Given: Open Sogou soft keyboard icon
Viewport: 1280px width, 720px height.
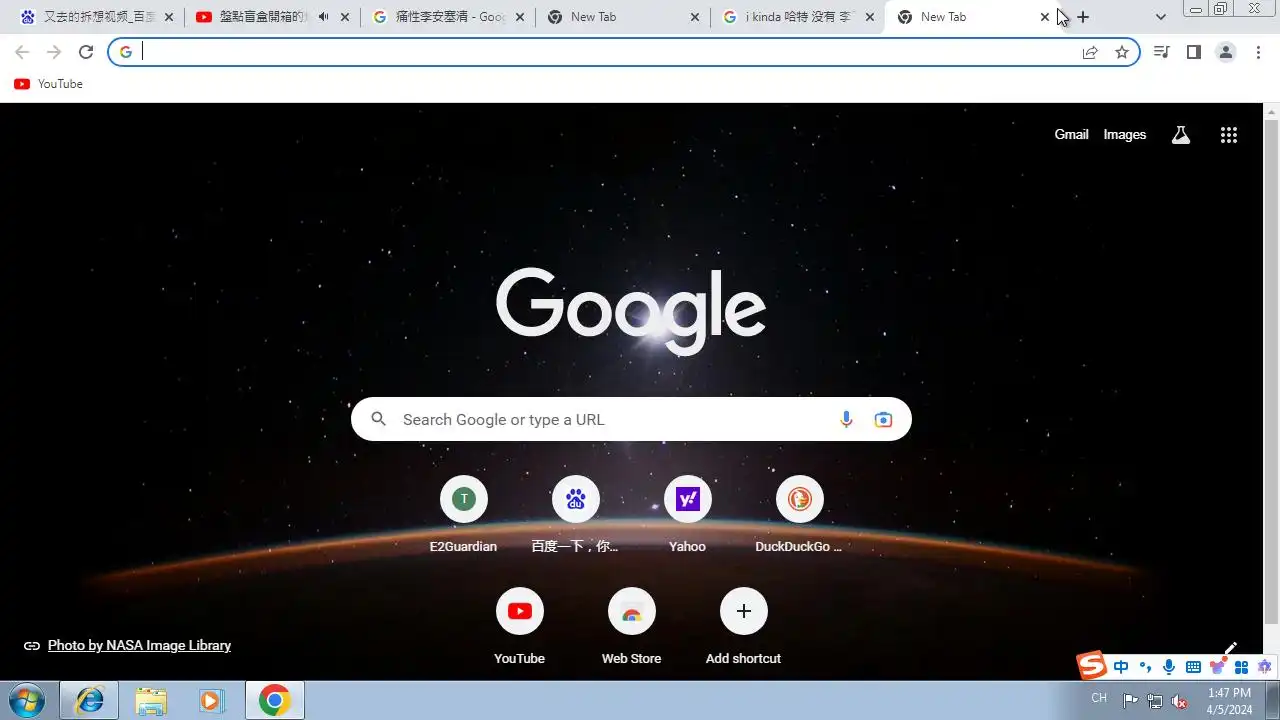Looking at the screenshot, I should (x=1193, y=667).
